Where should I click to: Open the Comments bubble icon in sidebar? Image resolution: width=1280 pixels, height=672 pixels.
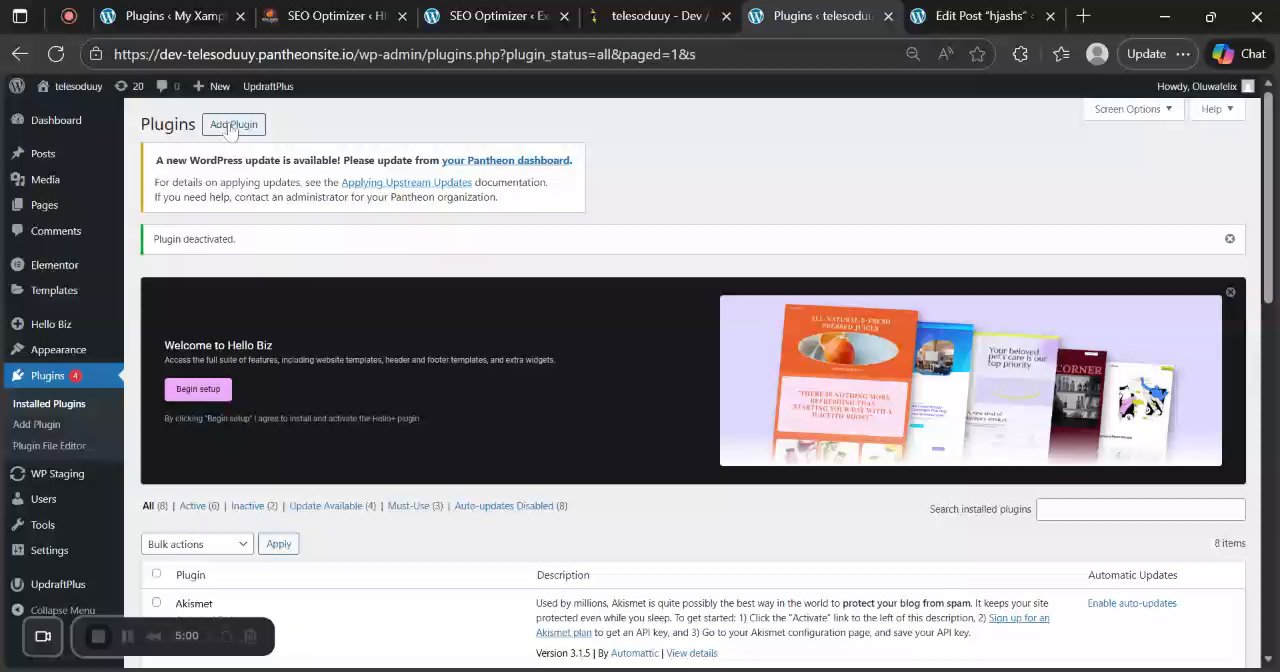17,231
